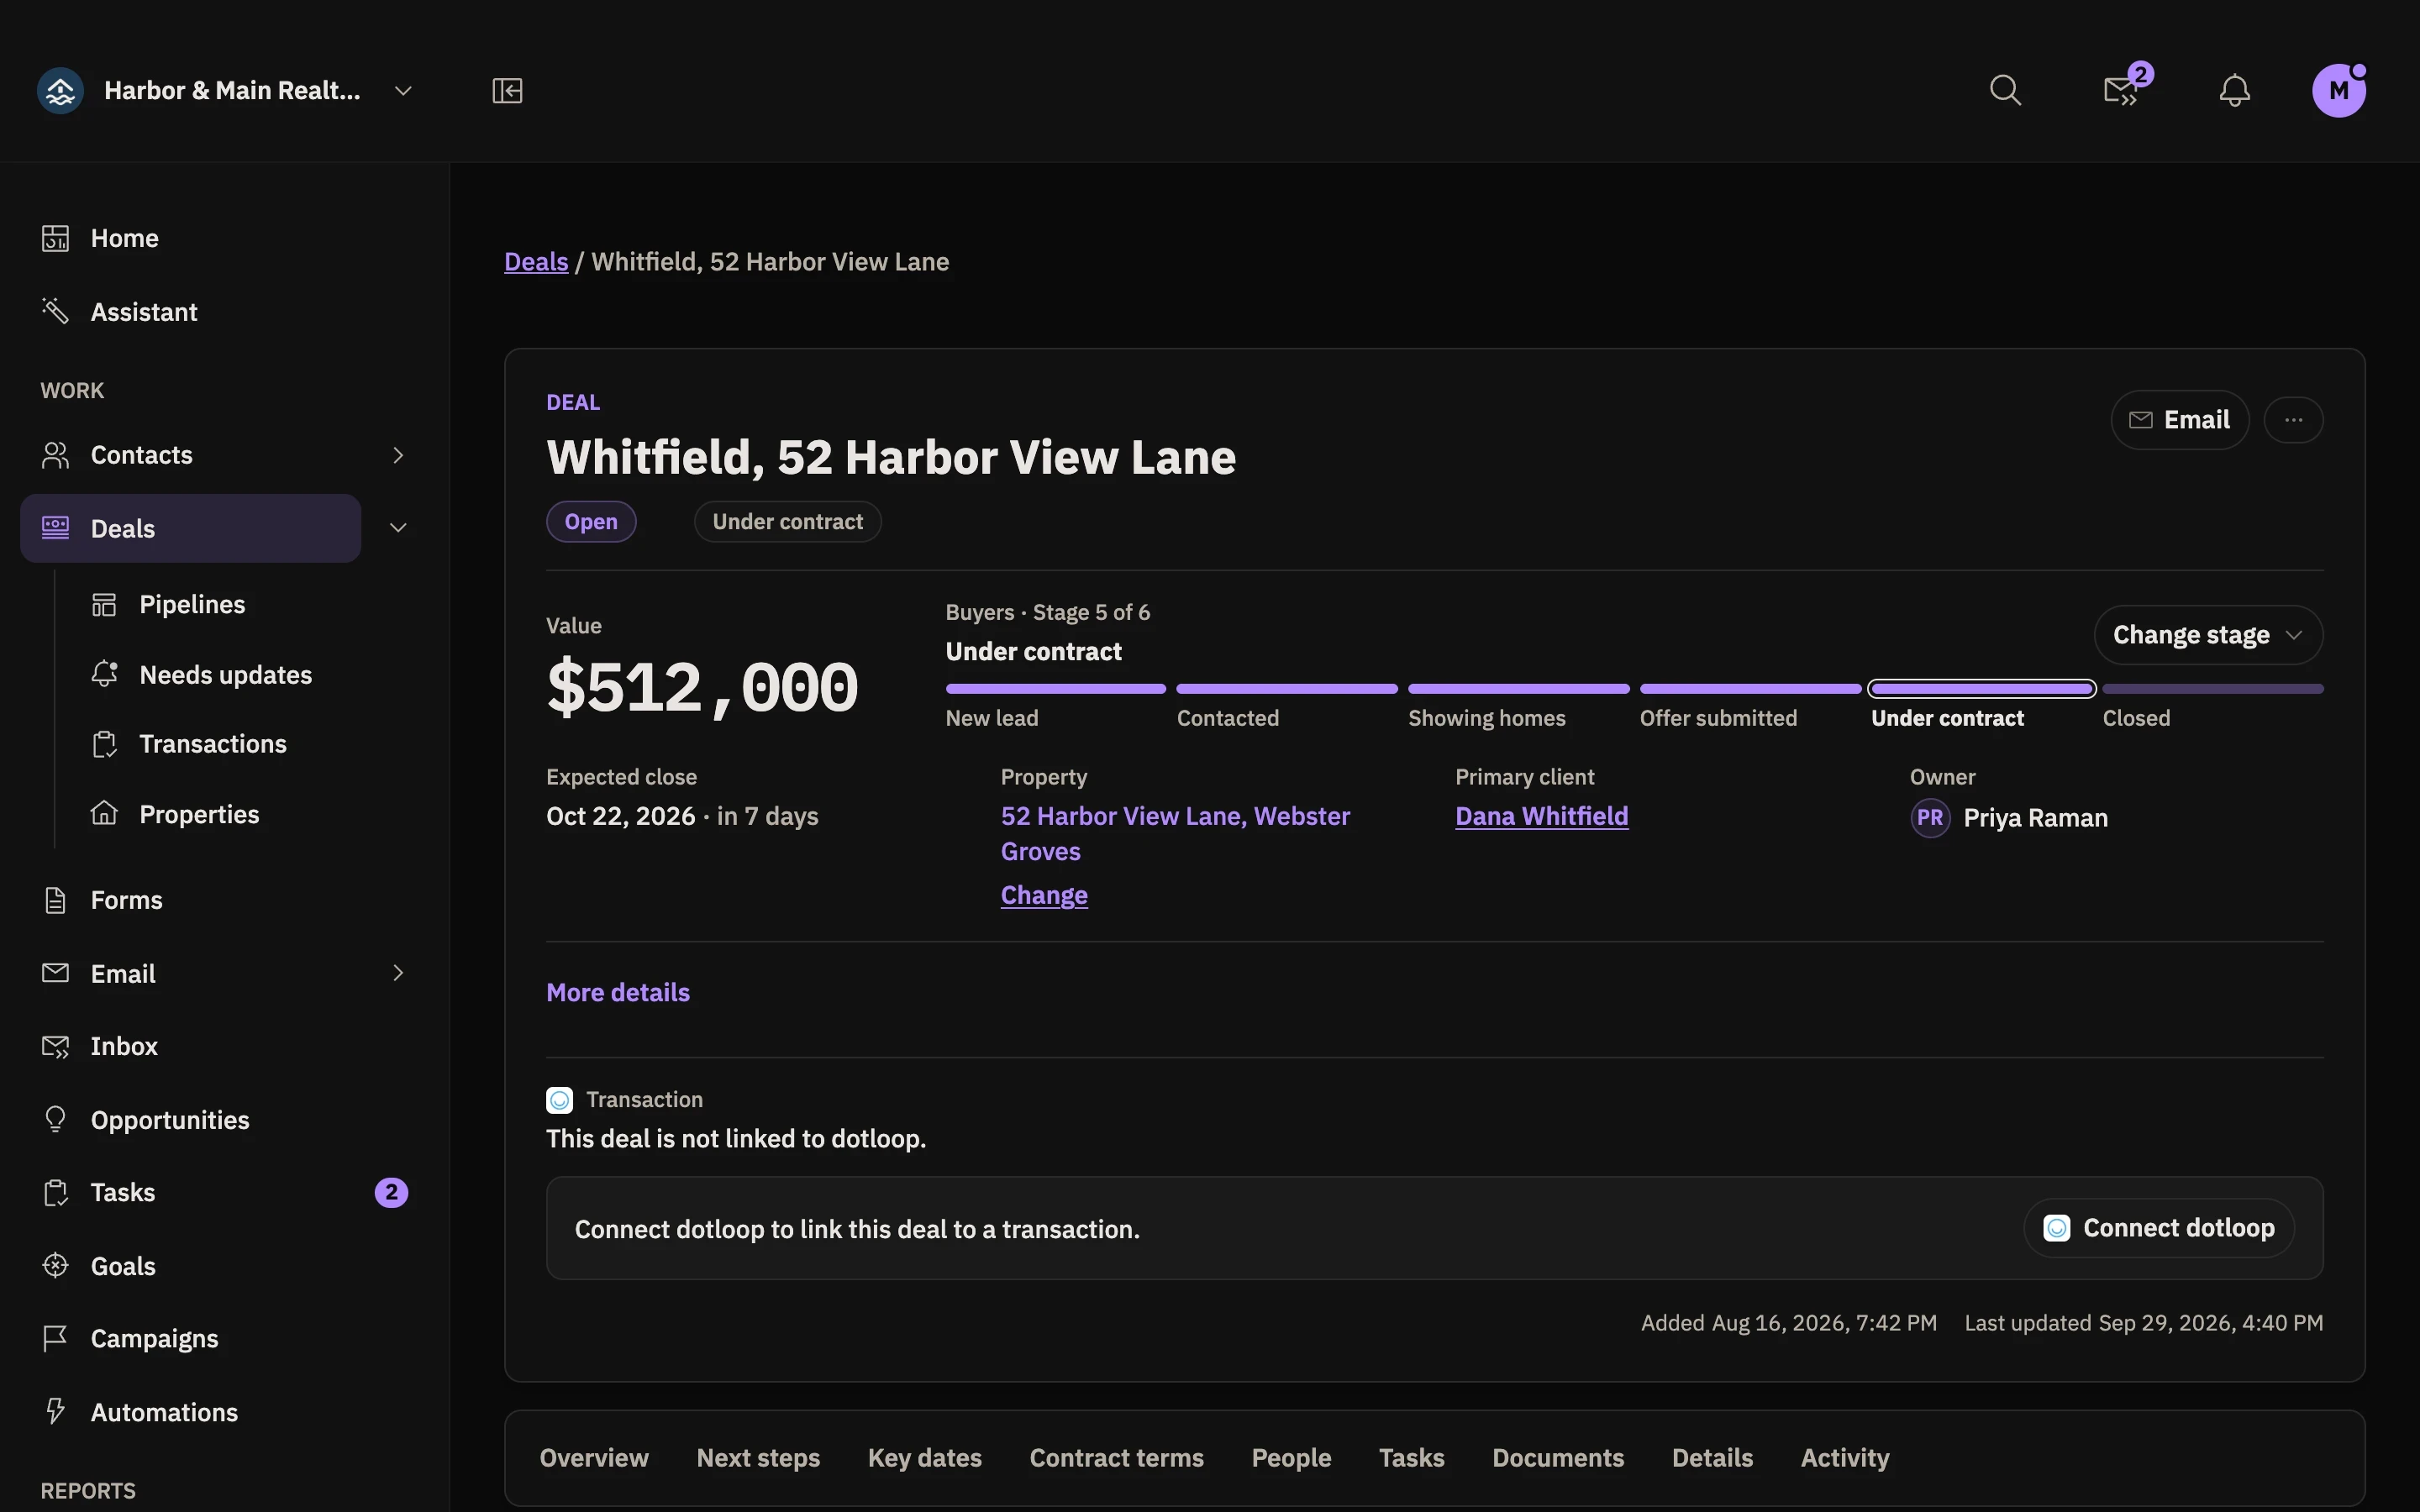Open the Change stage dropdown
This screenshot has width=2420, height=1512.
[x=2208, y=635]
